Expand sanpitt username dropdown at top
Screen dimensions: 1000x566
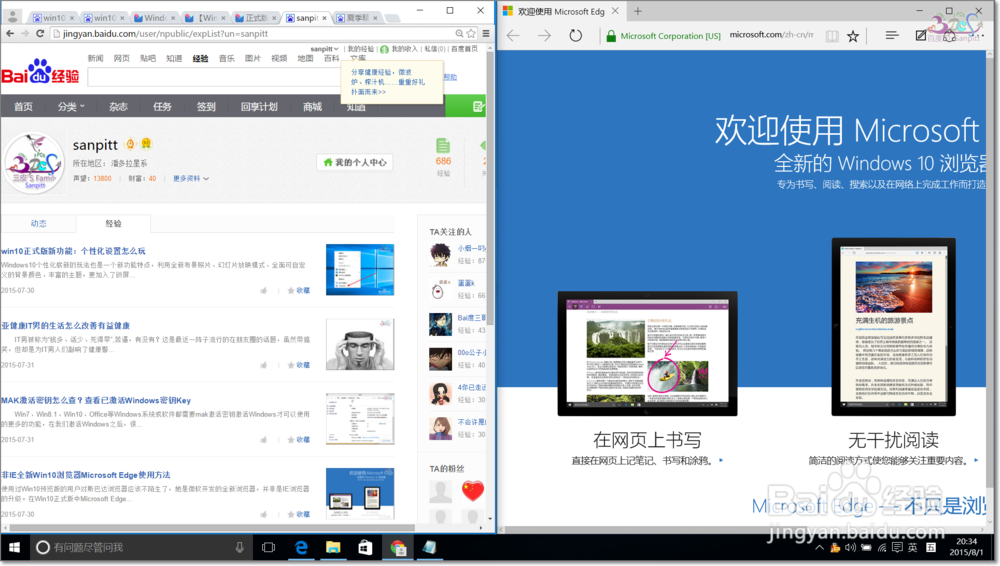[325, 49]
